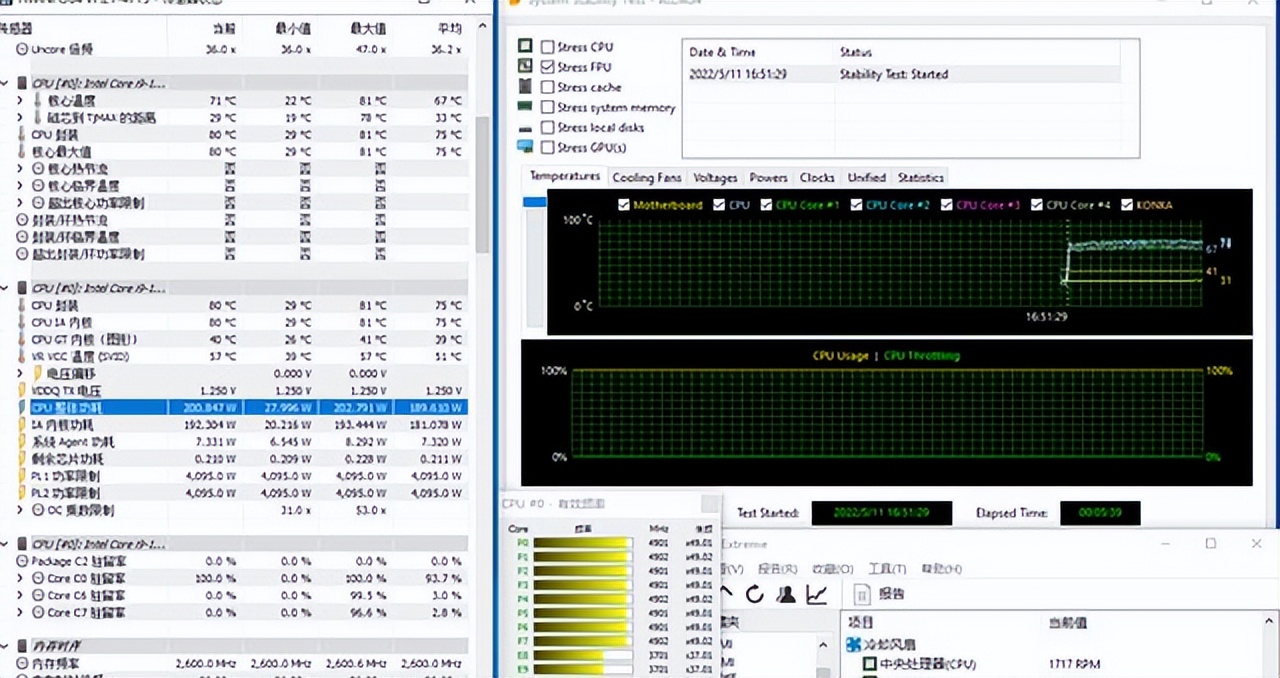Click the user profile icon in AIDA64 toolbar
Viewport: 1280px width, 678px height.
tap(786, 594)
